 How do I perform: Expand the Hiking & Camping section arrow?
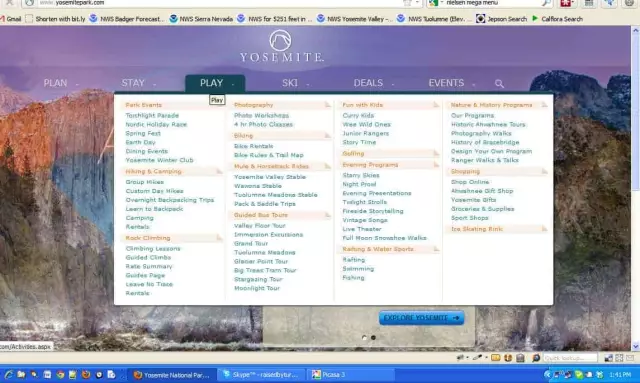tap(220, 171)
